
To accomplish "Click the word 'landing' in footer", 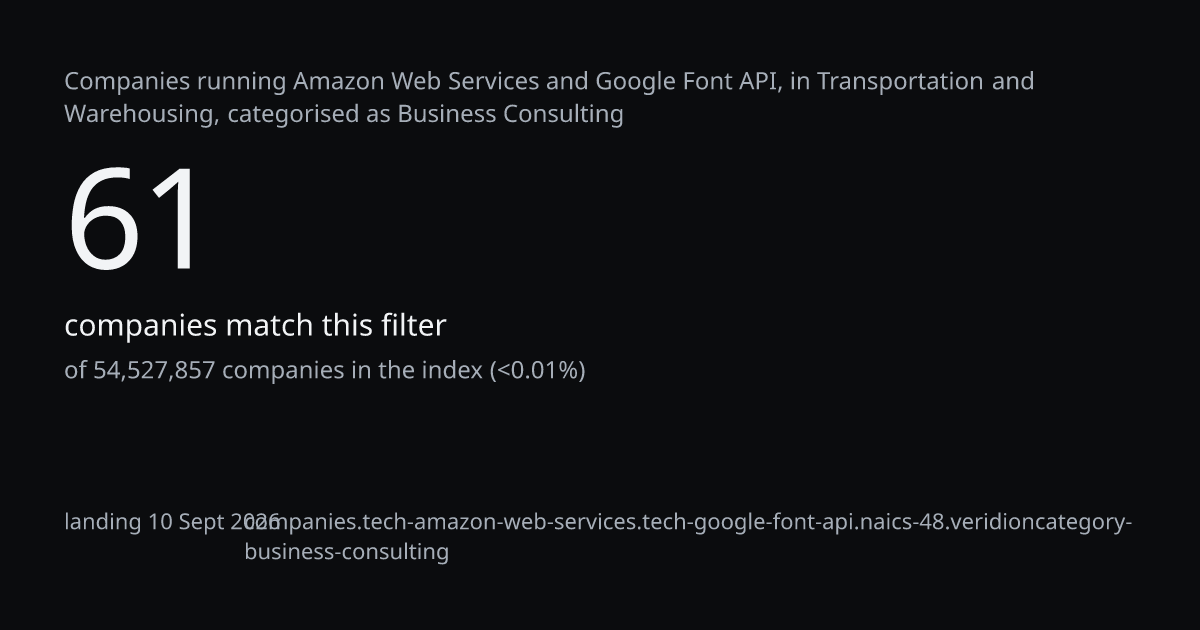I will [x=103, y=522].
